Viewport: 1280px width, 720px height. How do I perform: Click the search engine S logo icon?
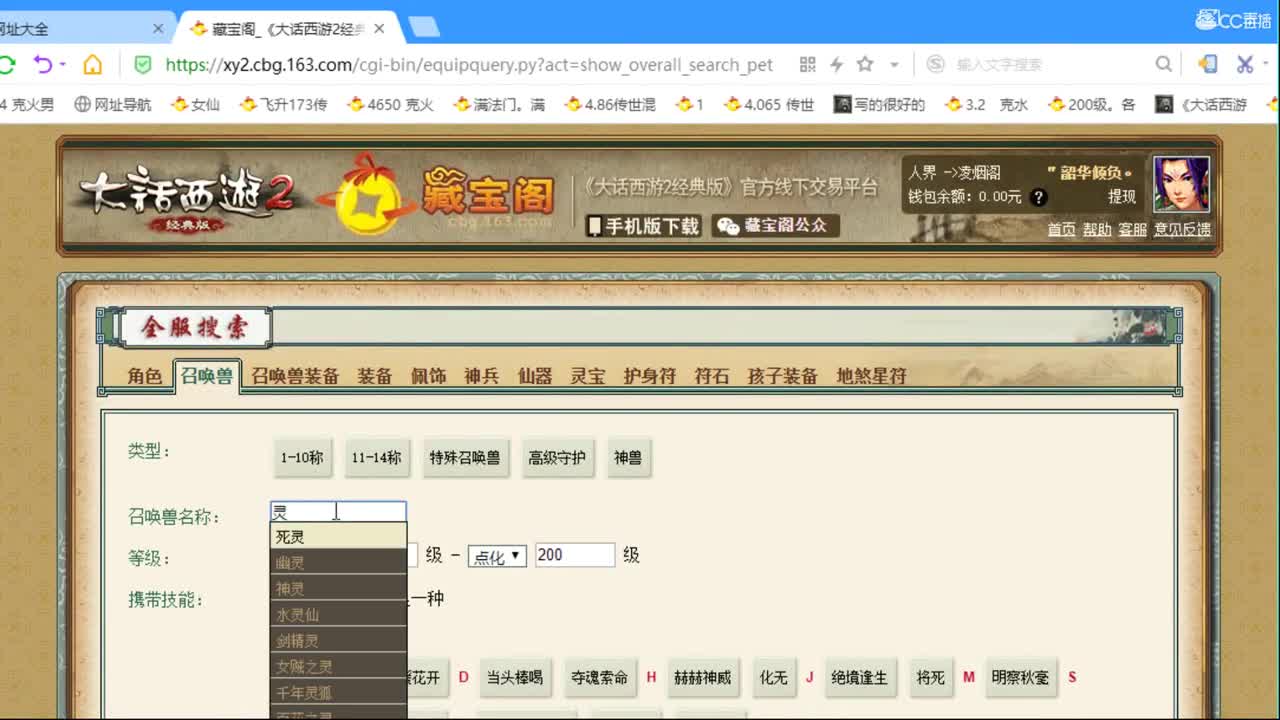click(x=936, y=64)
